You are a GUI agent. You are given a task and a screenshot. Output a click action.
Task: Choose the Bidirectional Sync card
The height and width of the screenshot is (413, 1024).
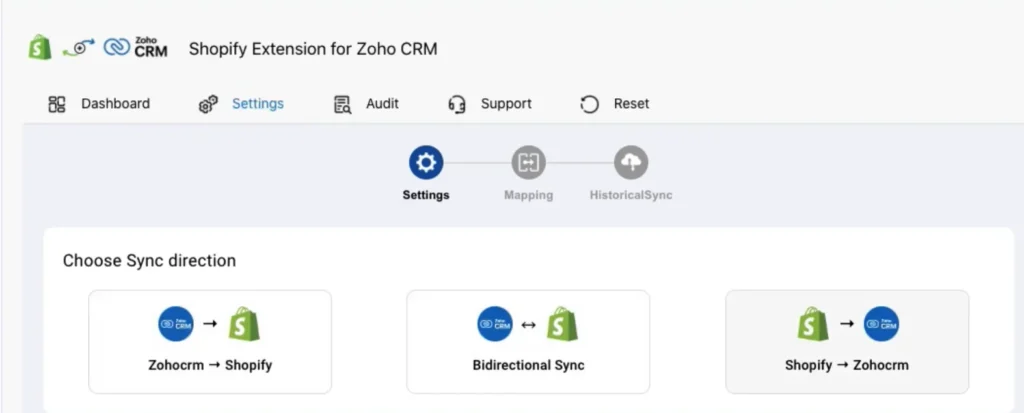(x=528, y=342)
